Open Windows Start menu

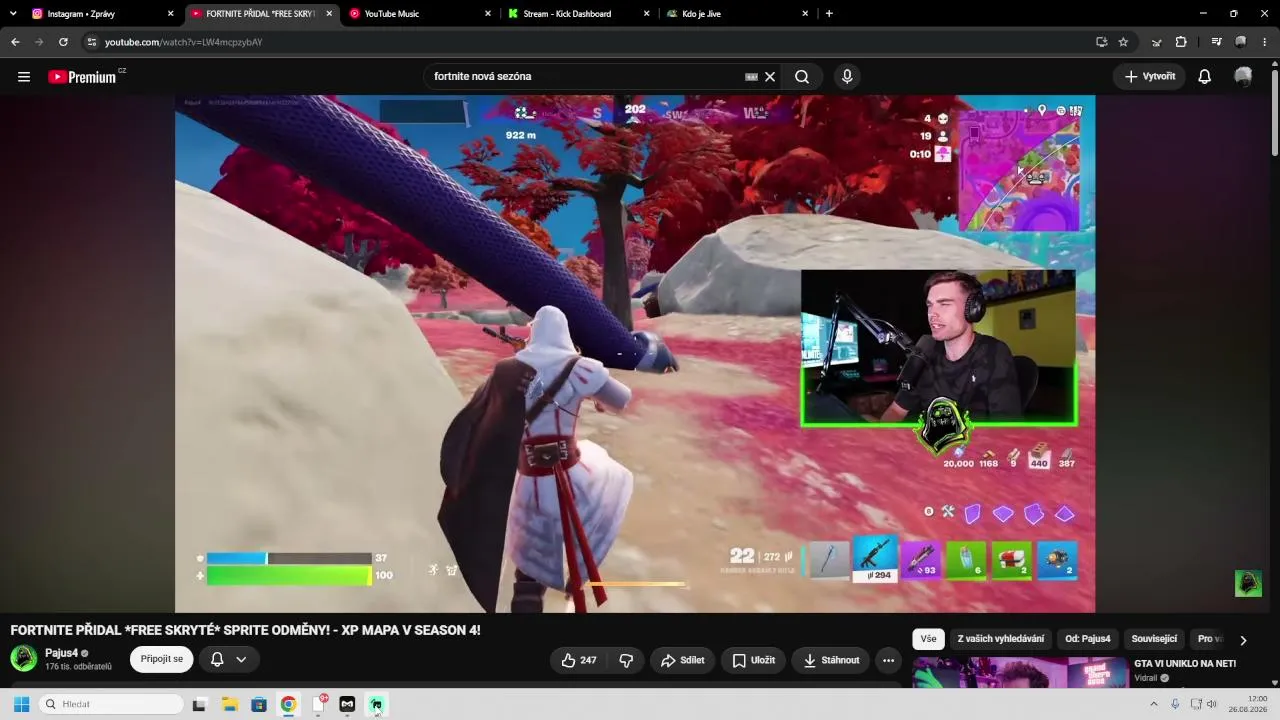(21, 704)
